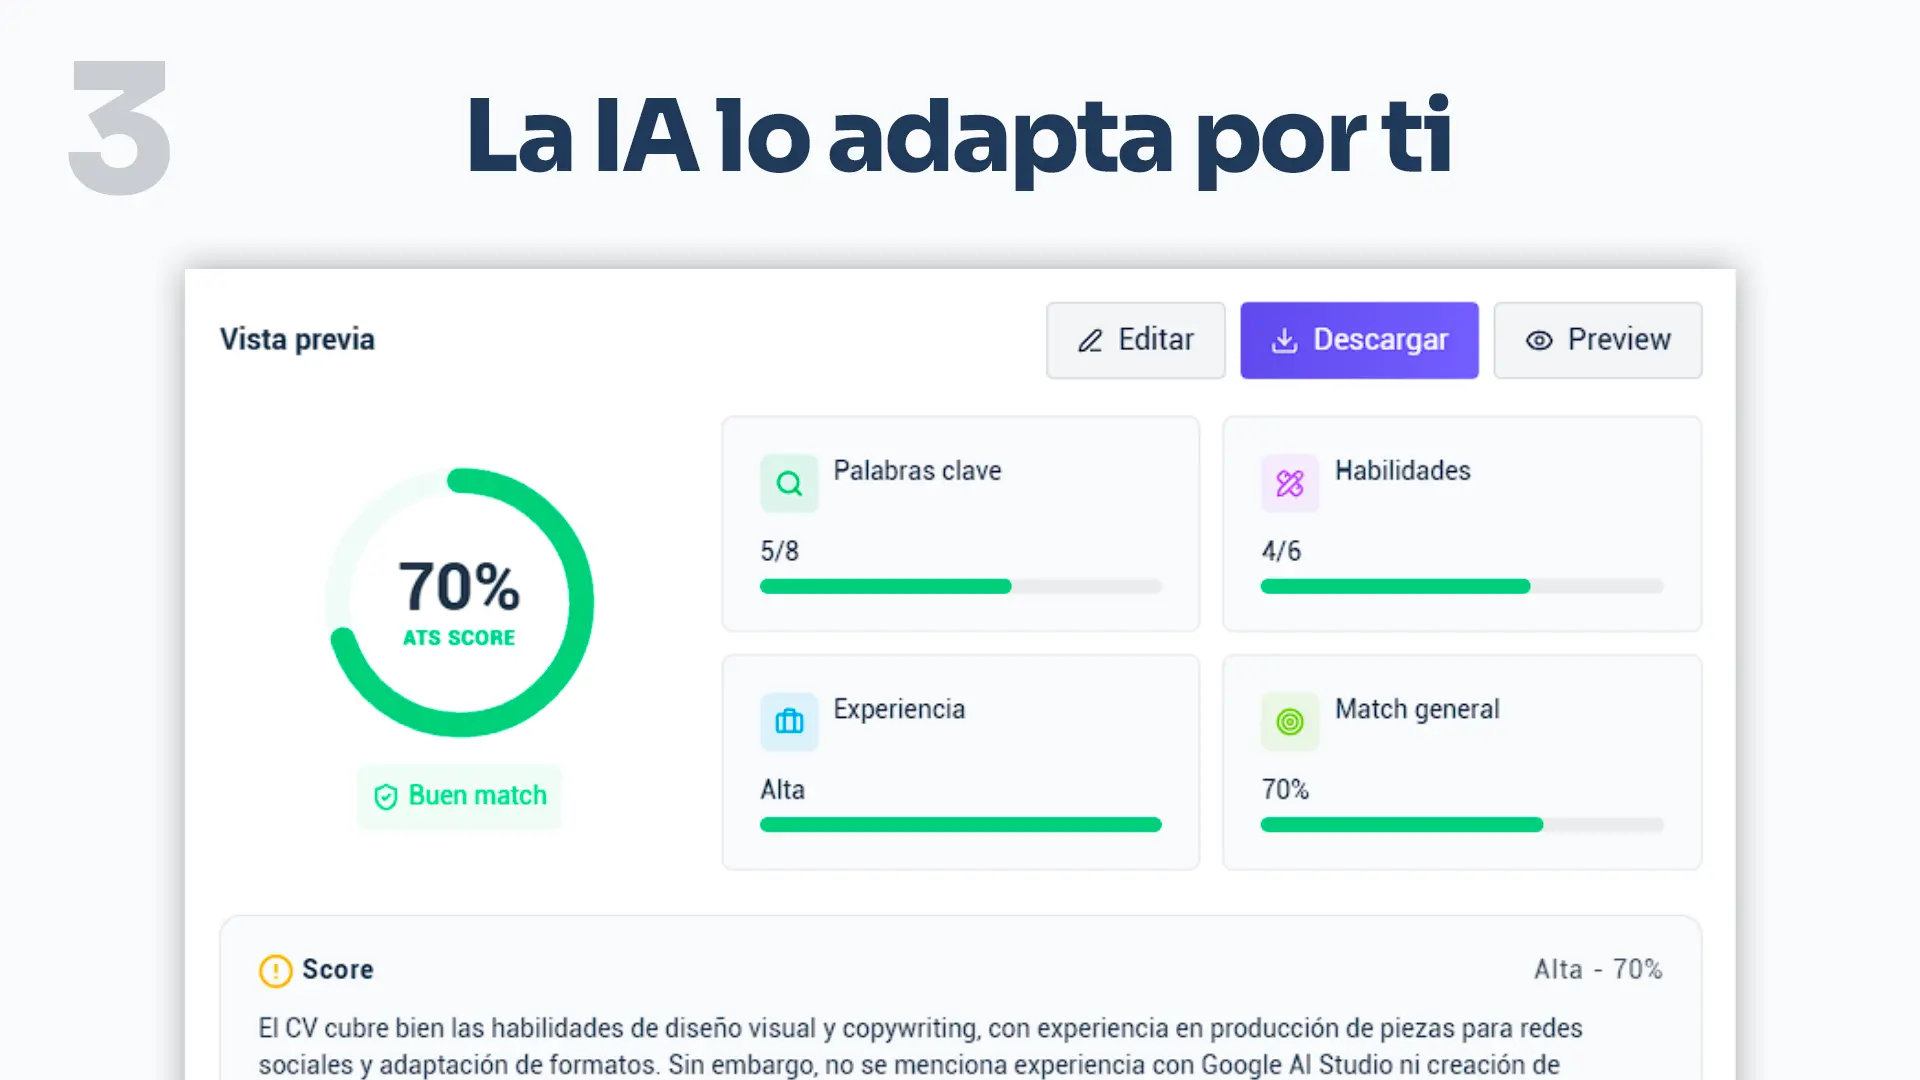The width and height of the screenshot is (1920, 1080).
Task: Click the Experiencia progress bar
Action: [x=960, y=825]
